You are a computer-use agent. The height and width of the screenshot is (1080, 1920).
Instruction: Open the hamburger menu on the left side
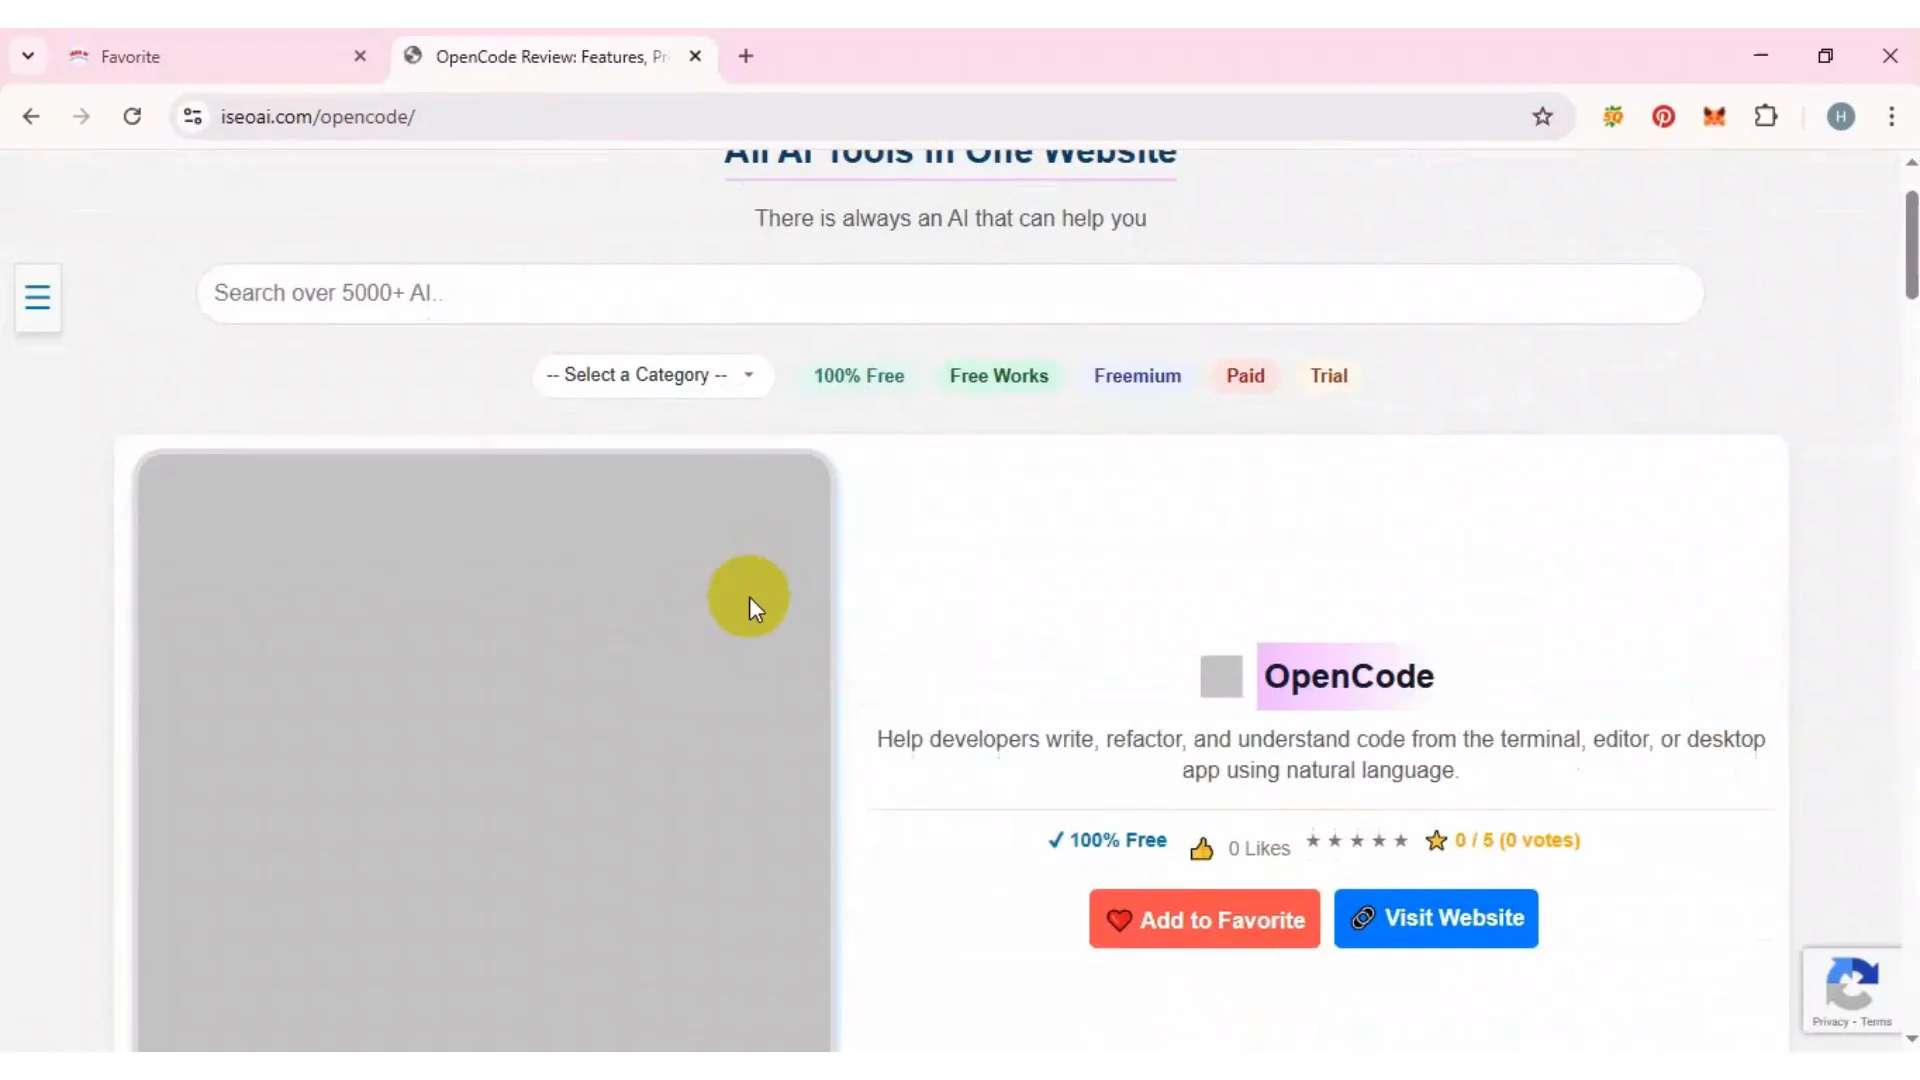37,298
